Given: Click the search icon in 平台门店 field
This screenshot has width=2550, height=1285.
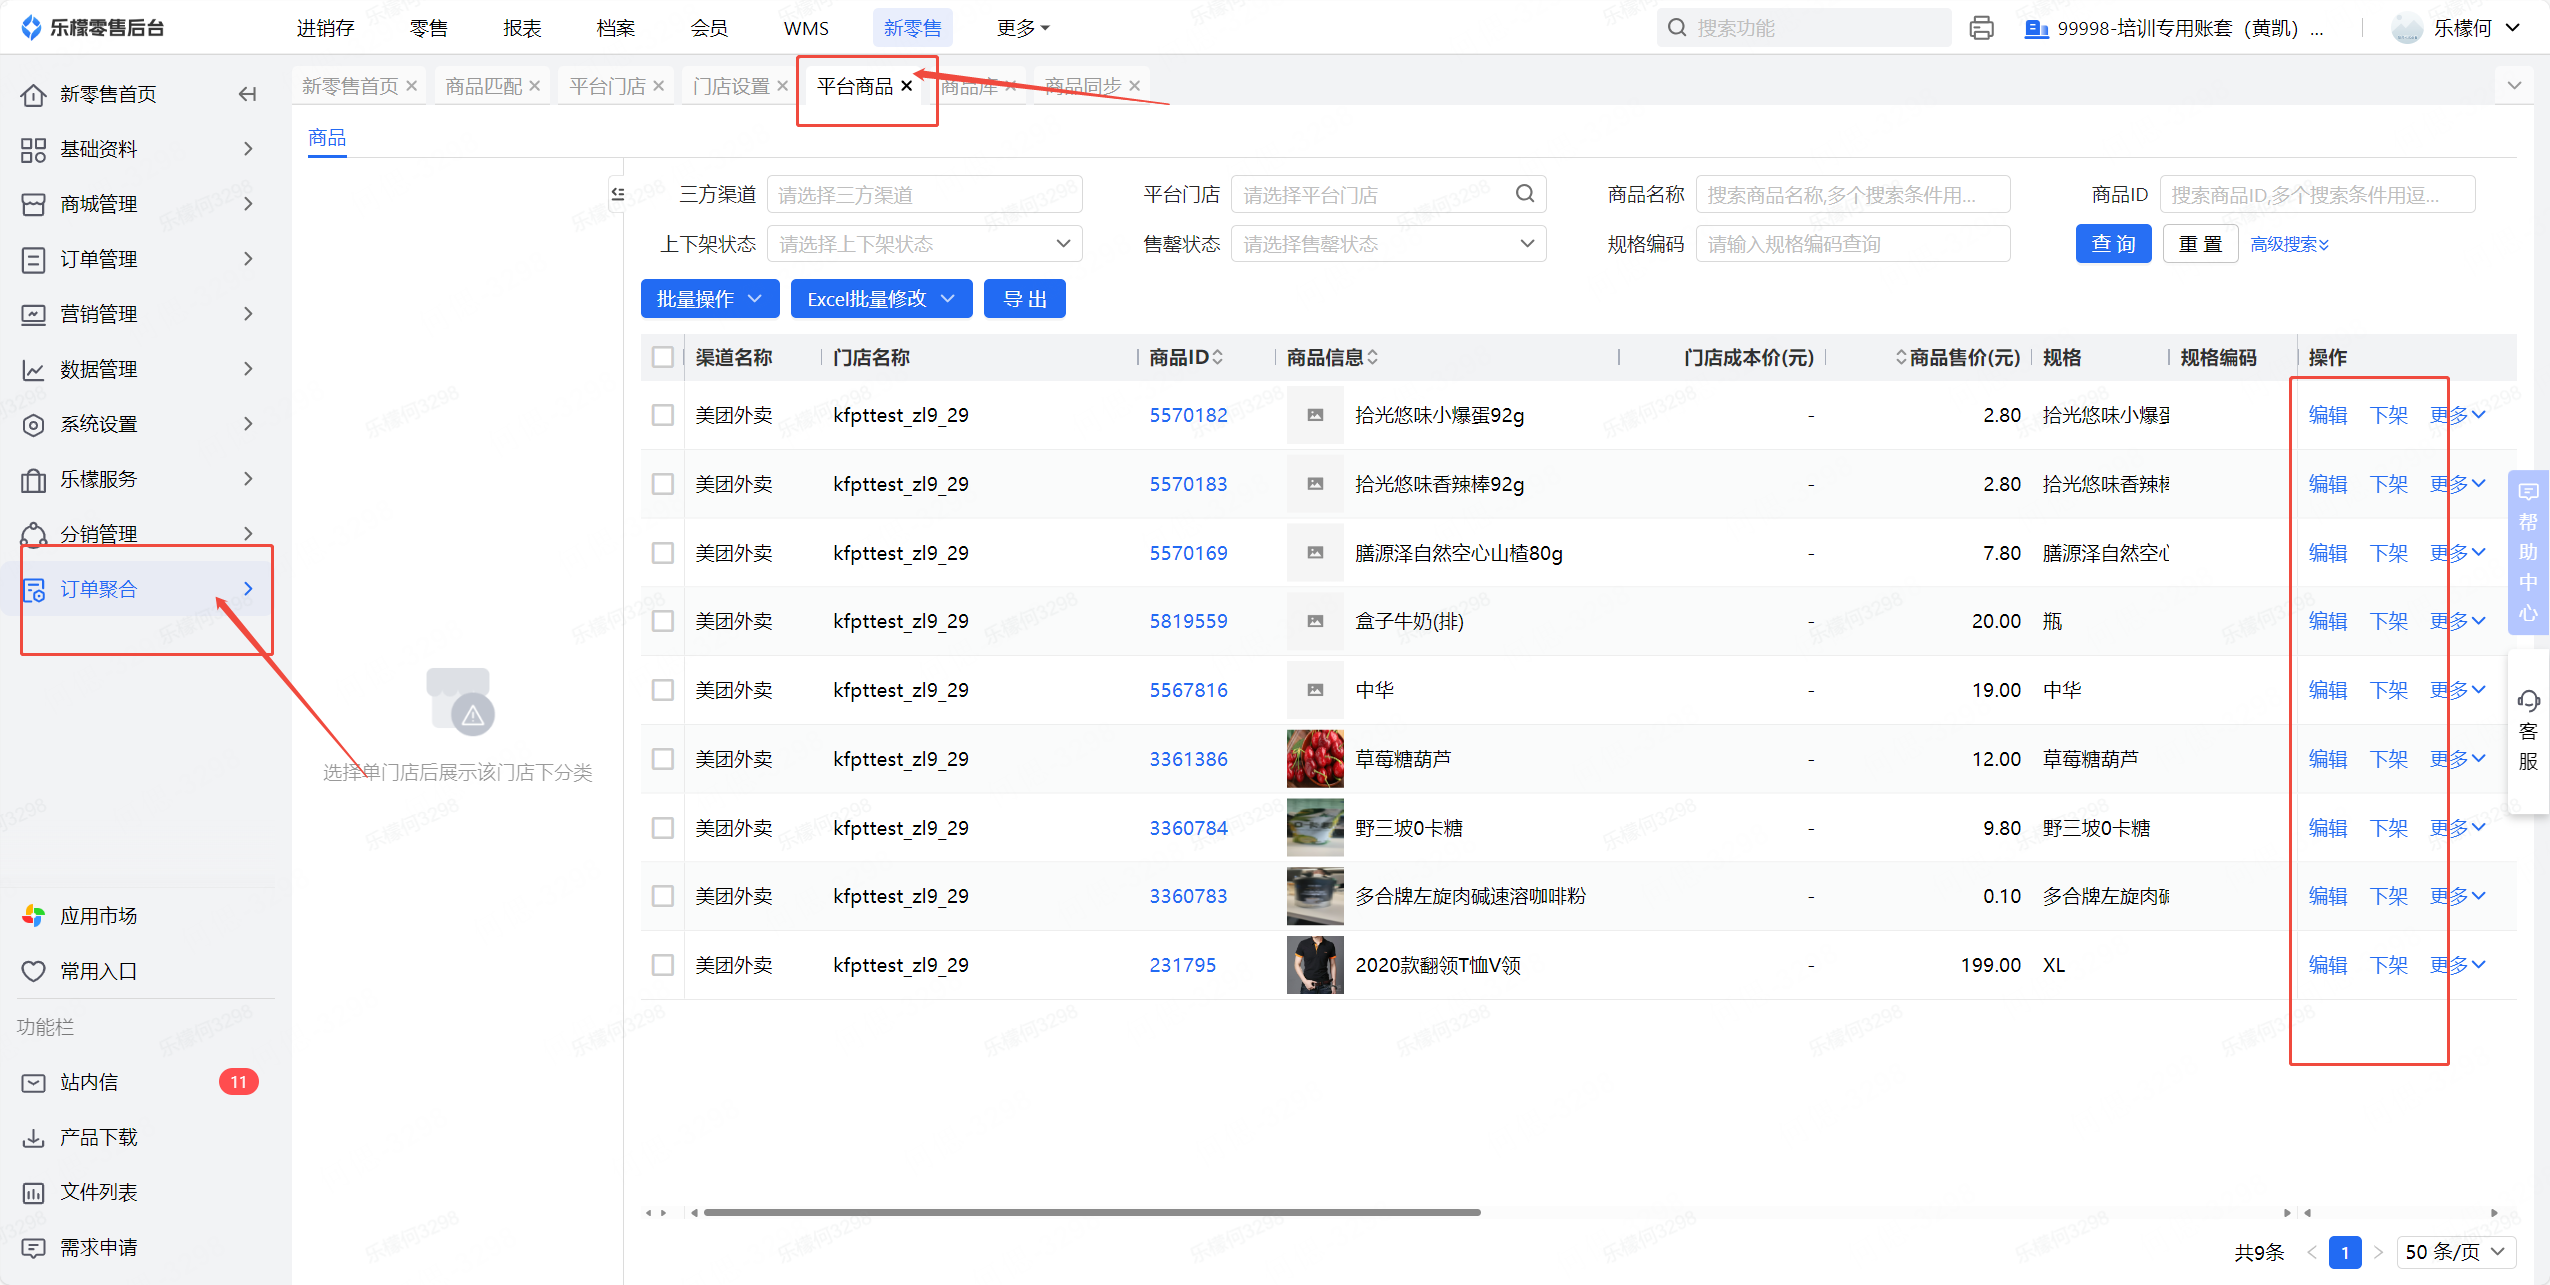Looking at the screenshot, I should 1524,194.
